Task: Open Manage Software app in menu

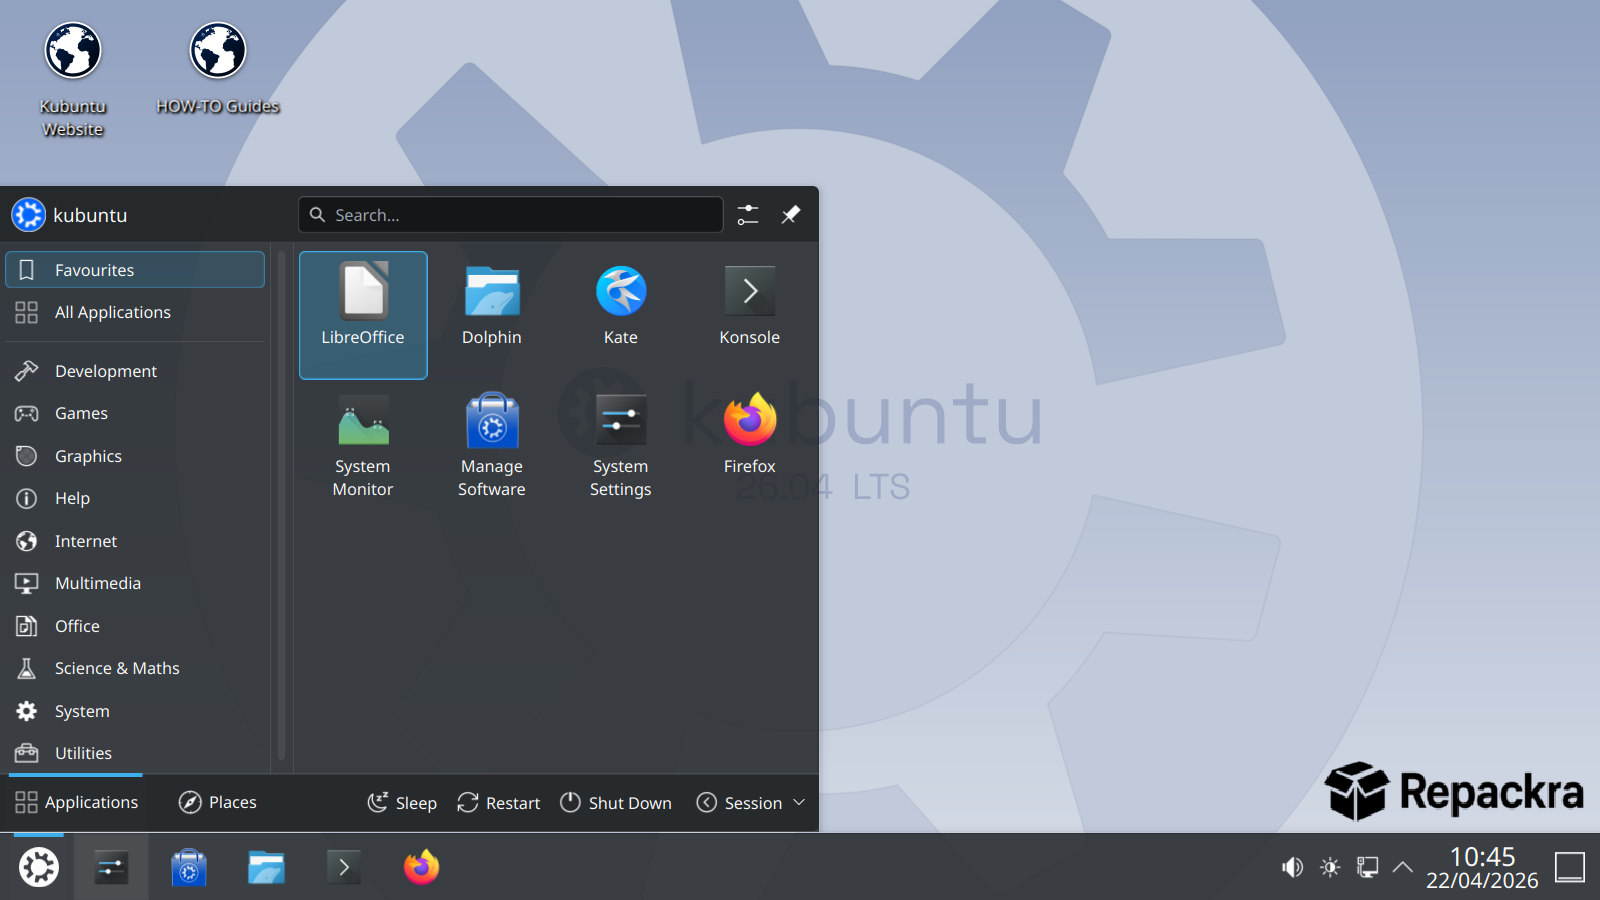Action: pos(492,445)
